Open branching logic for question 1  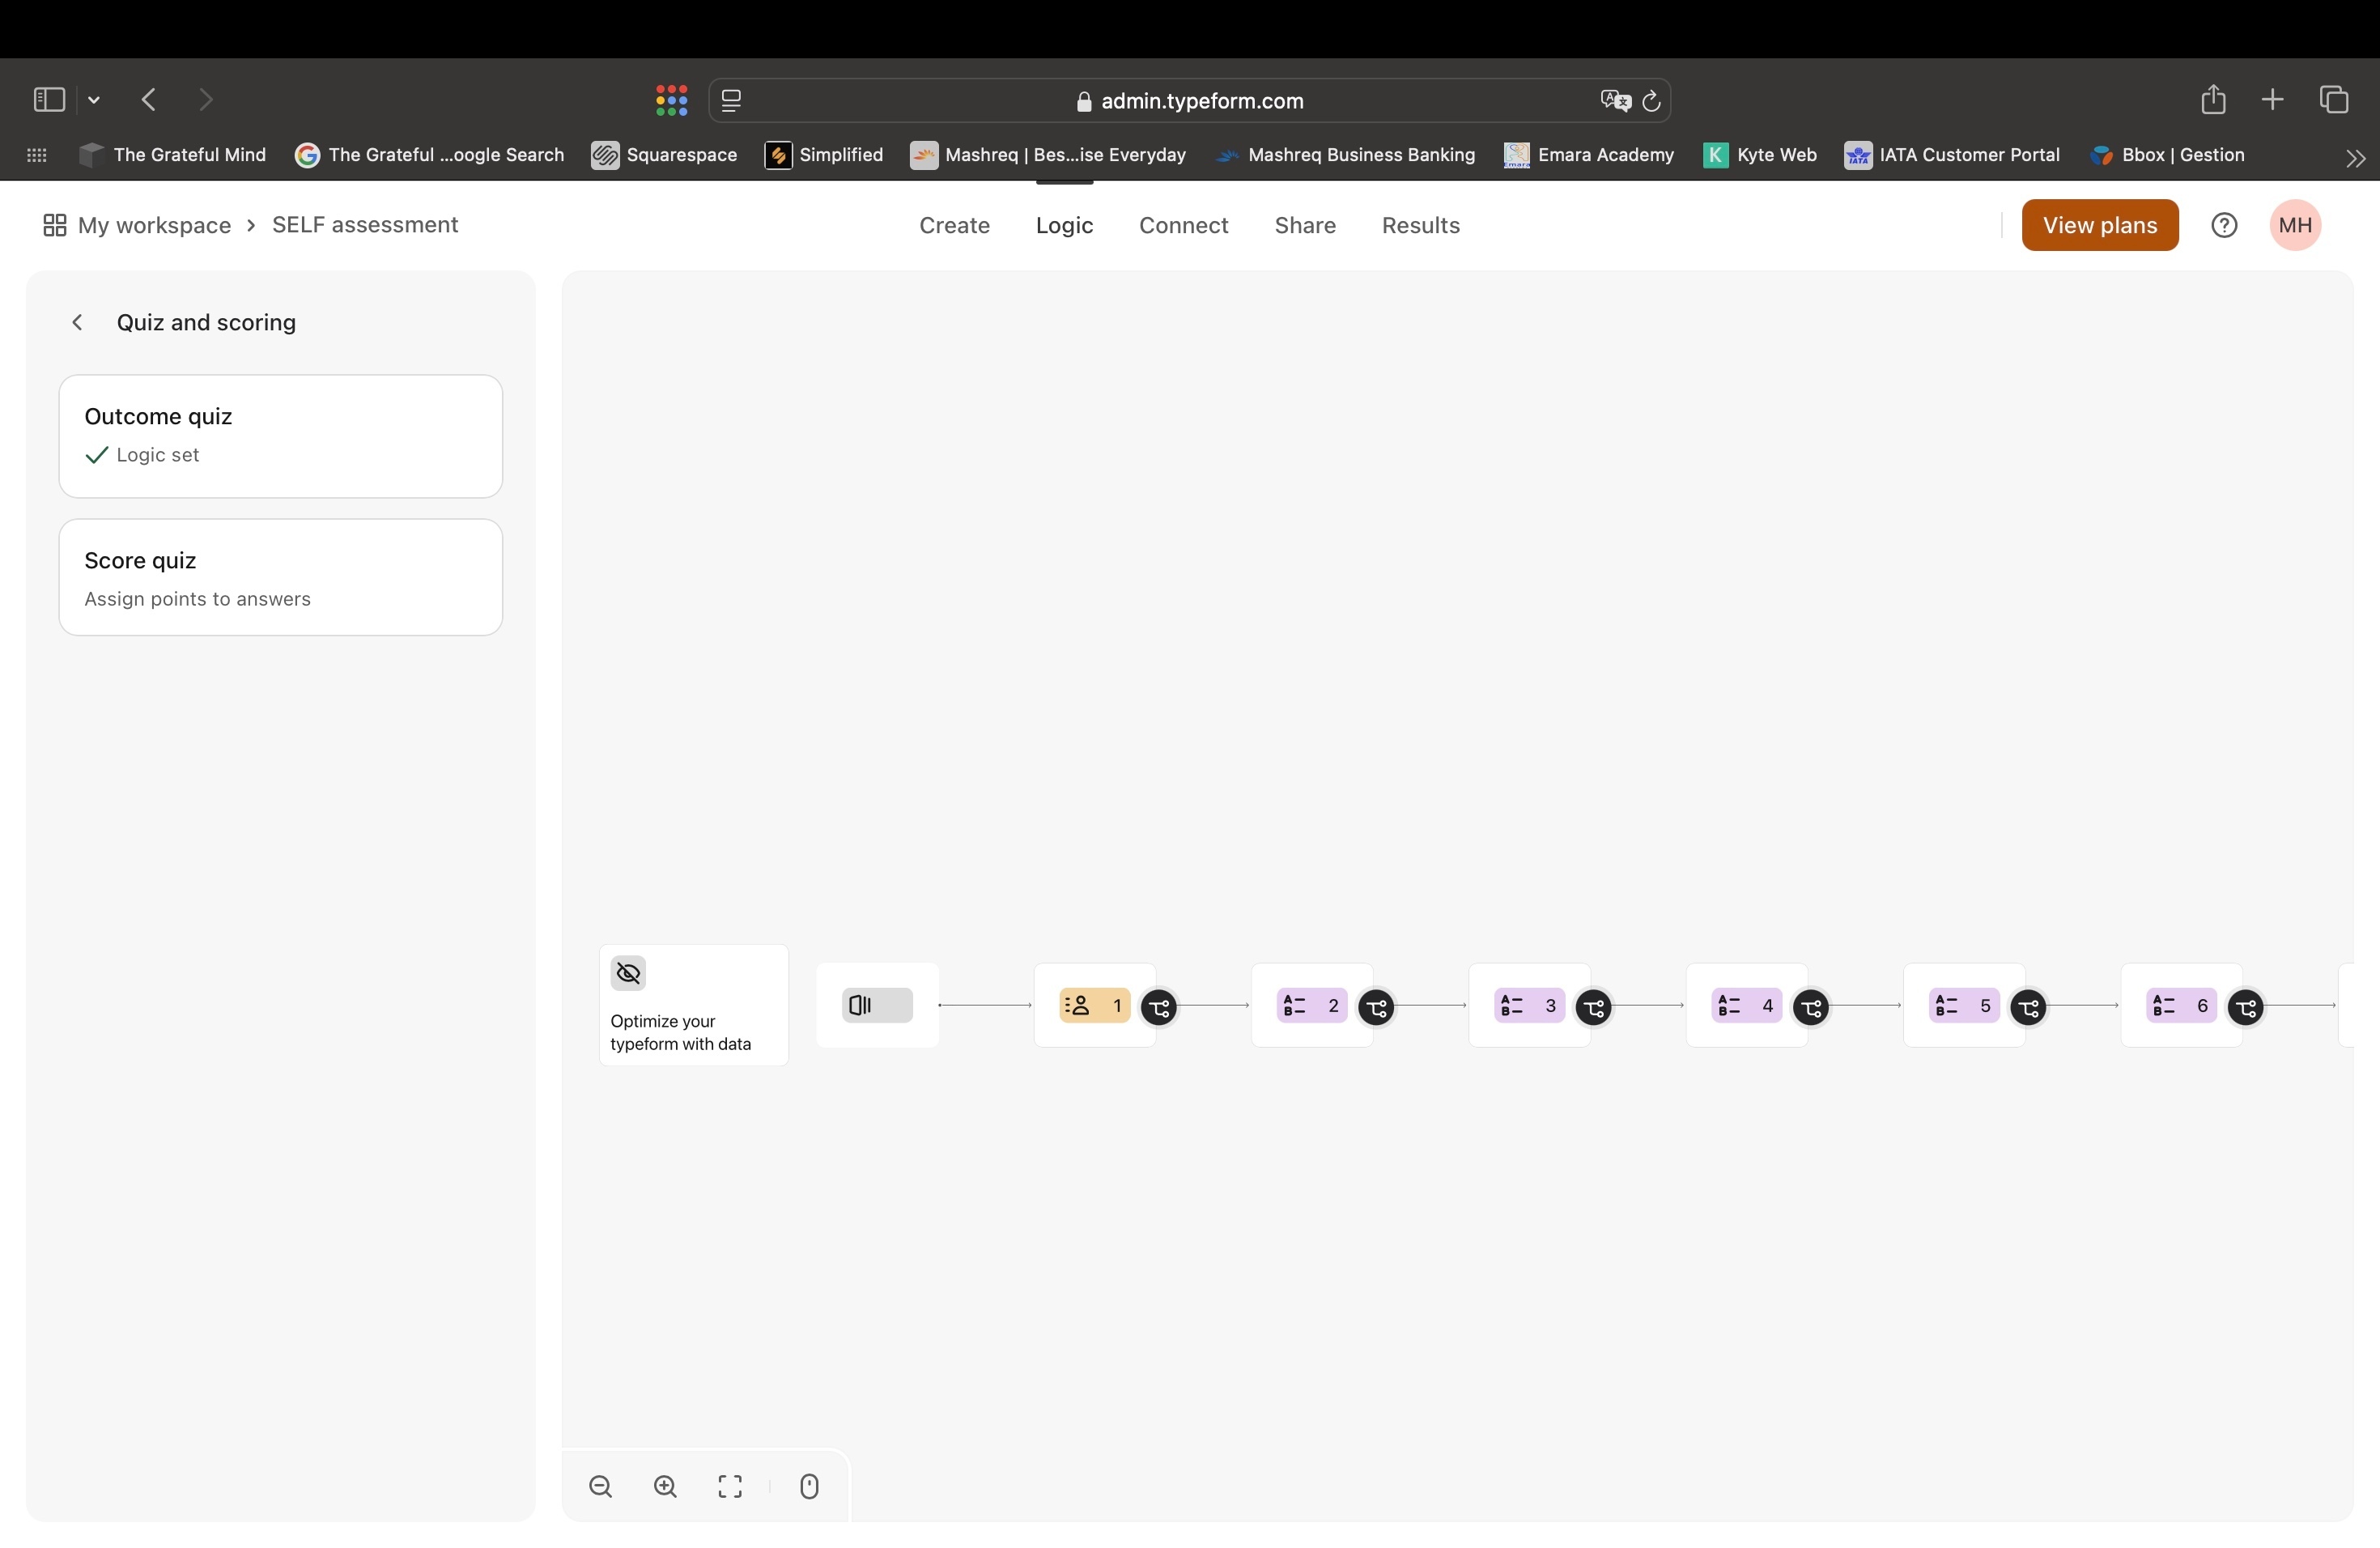[1159, 1007]
